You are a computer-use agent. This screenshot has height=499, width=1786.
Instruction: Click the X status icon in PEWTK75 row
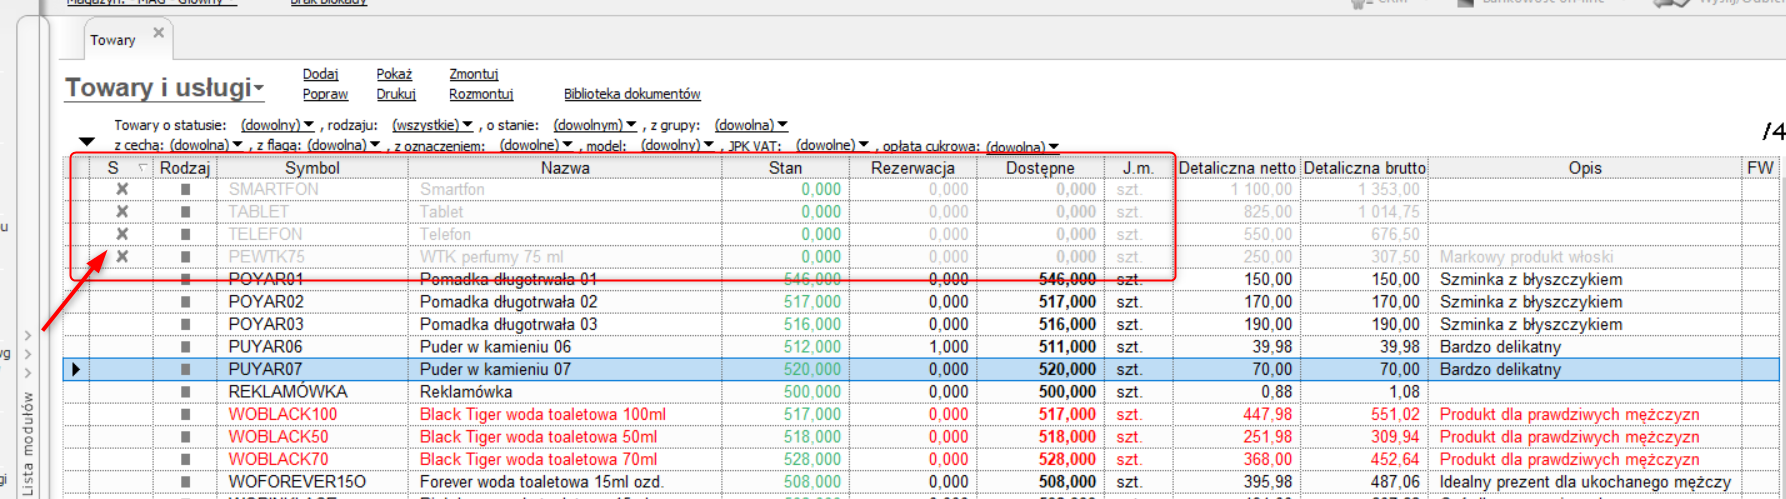122,256
